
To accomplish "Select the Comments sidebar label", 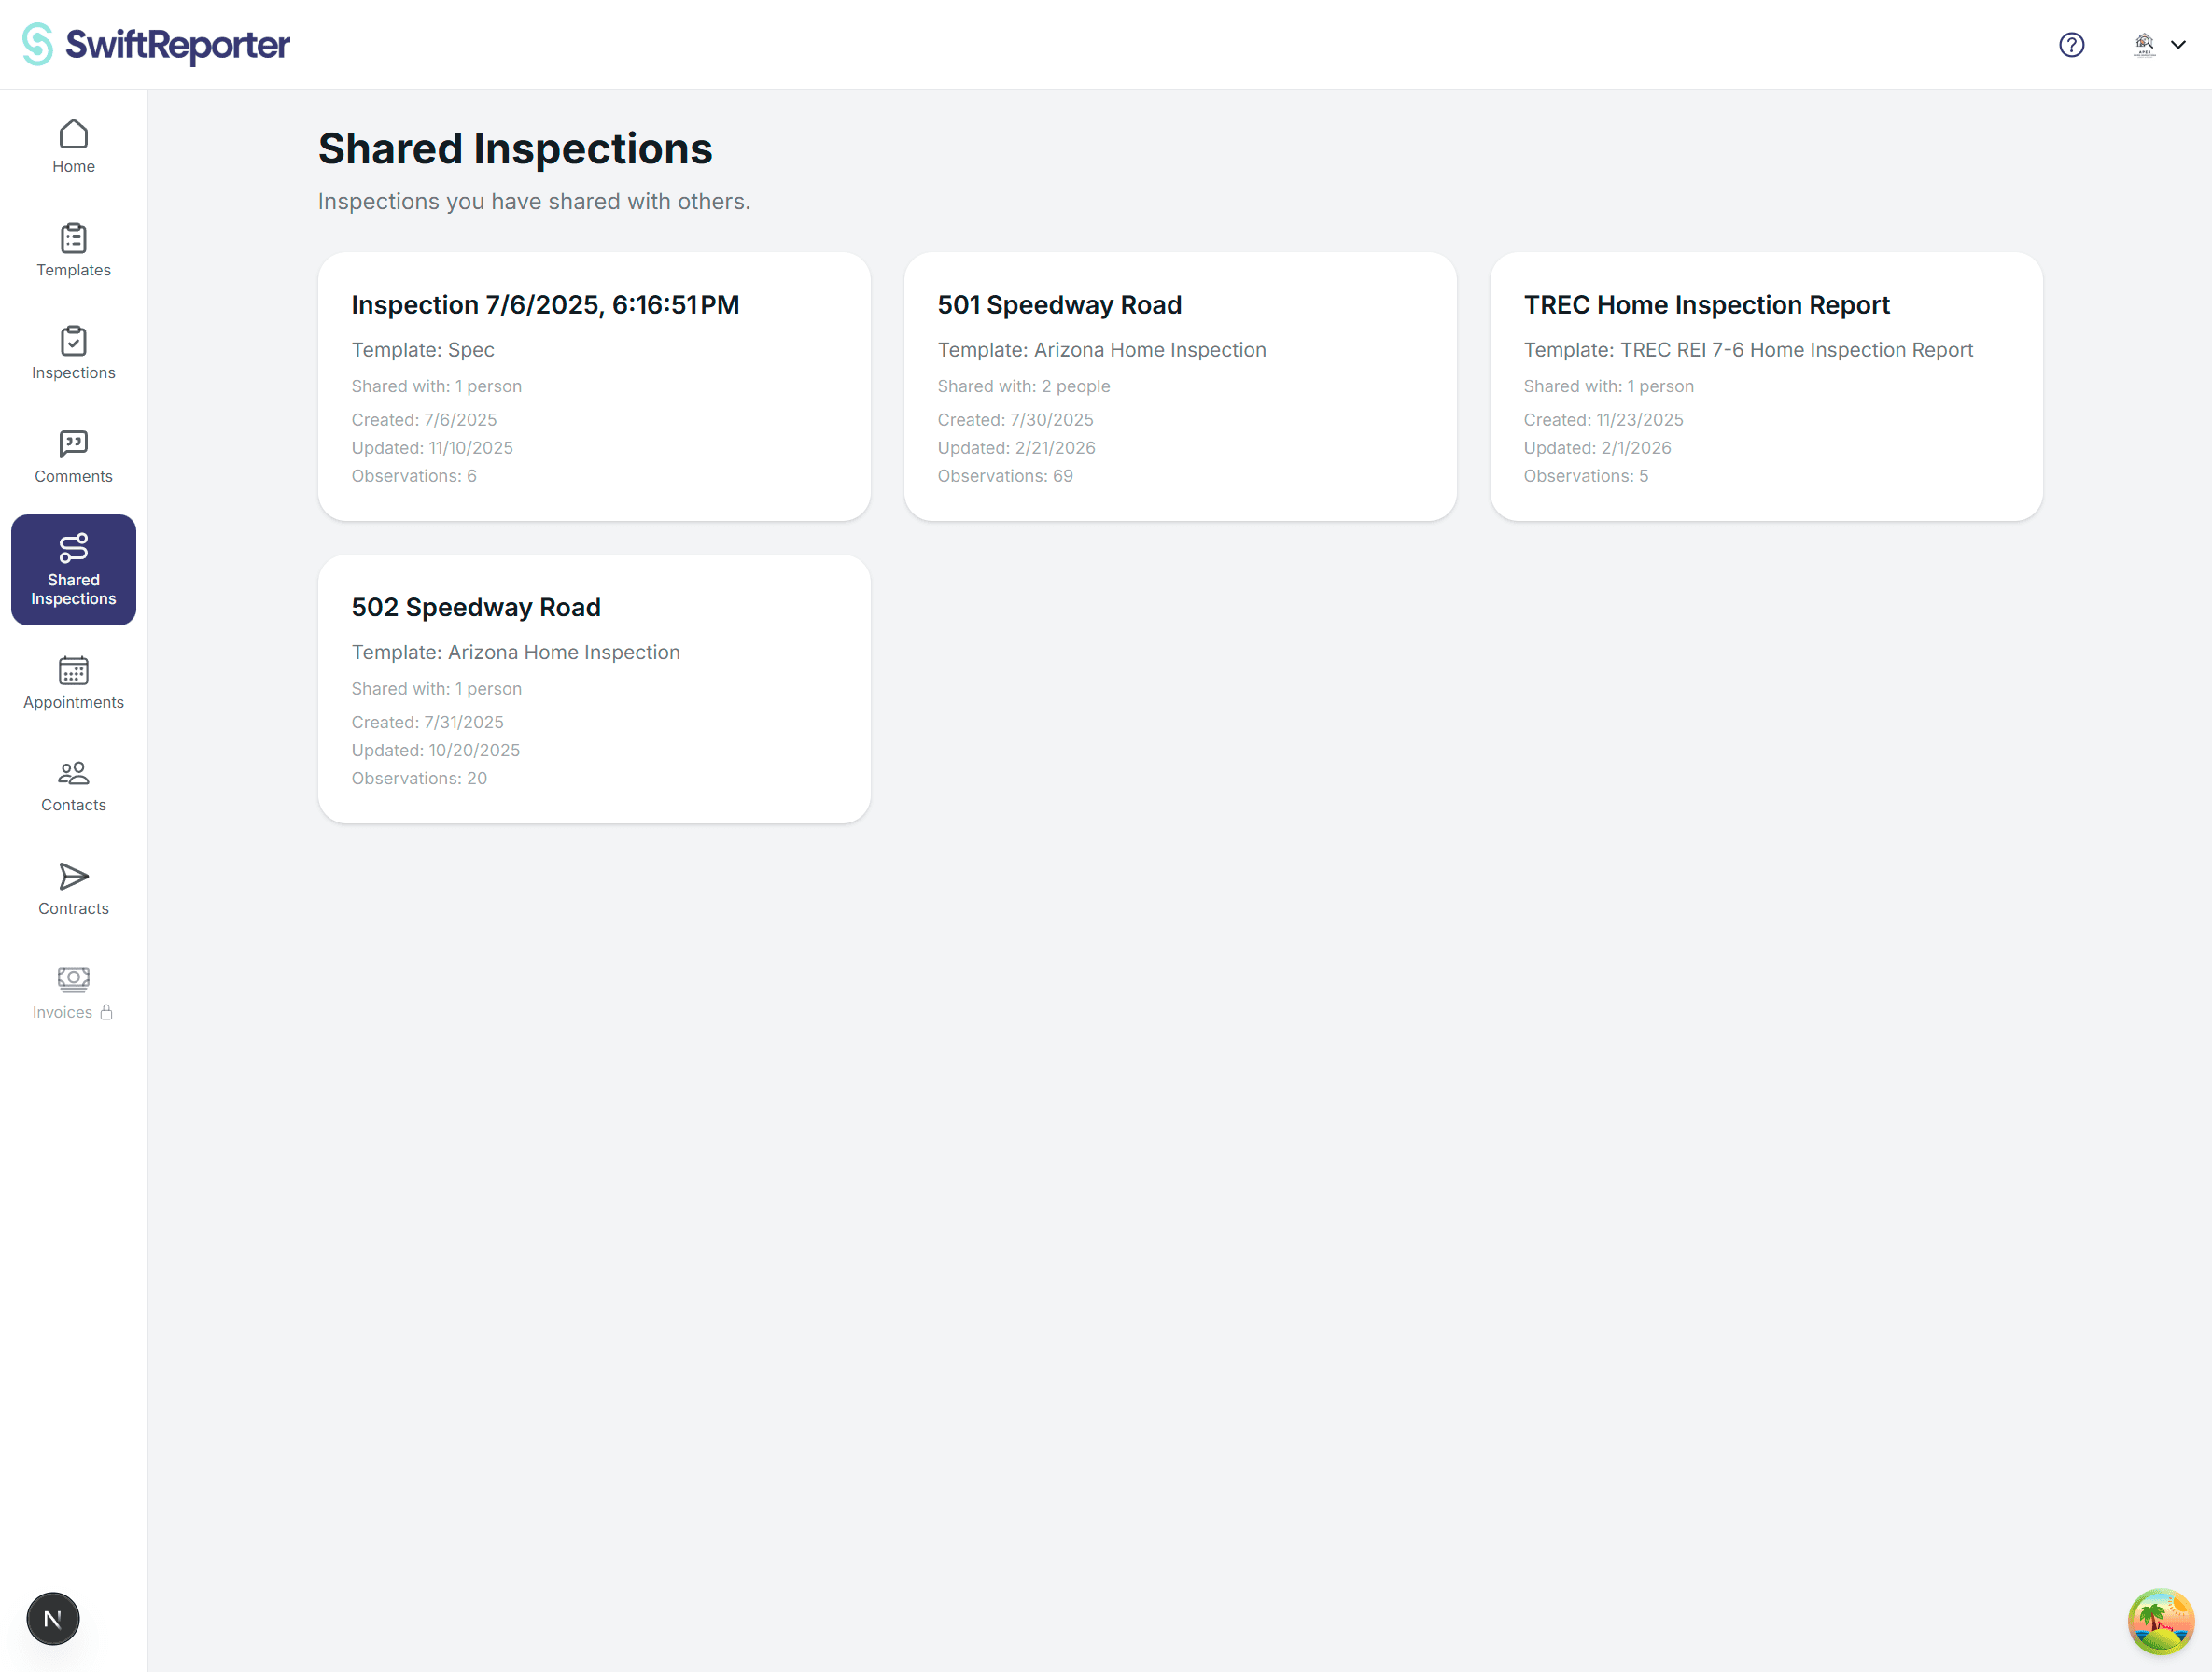I will click(x=74, y=476).
